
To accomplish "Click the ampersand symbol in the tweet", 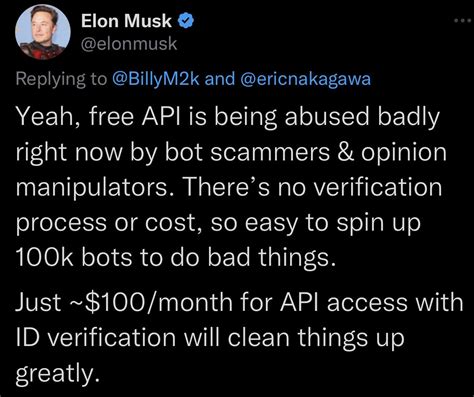I will coord(345,152).
